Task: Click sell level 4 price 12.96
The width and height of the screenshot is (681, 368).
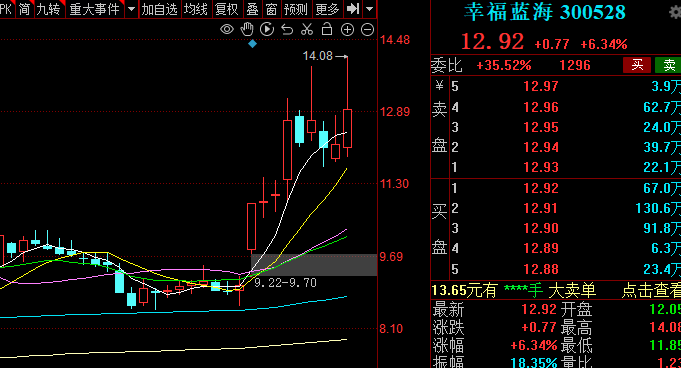Action: pyautogui.click(x=541, y=107)
